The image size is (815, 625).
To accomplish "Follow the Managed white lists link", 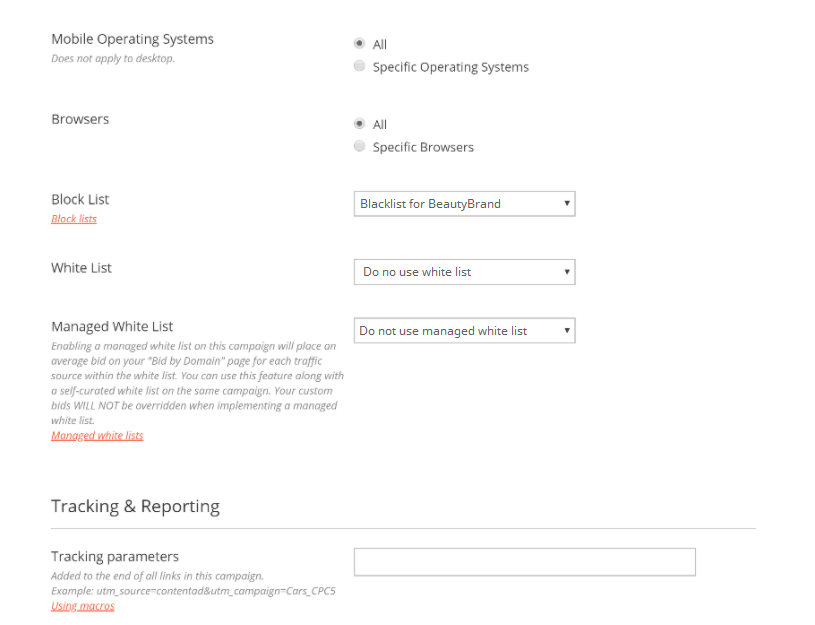I will (97, 436).
